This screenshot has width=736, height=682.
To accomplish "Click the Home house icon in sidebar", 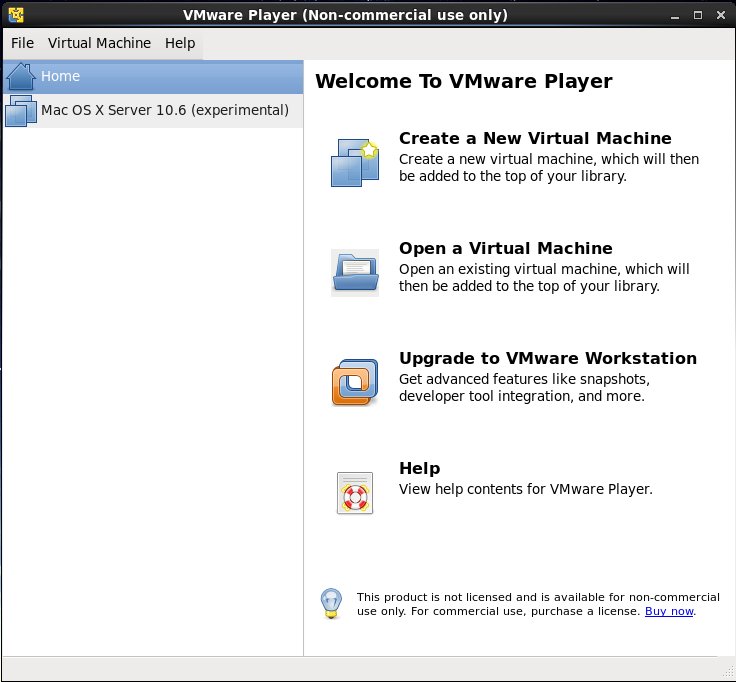I will (x=21, y=77).
